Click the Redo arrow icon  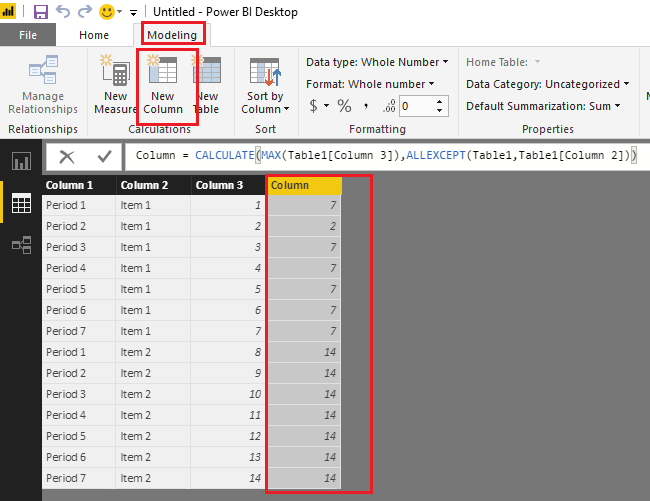coord(85,11)
